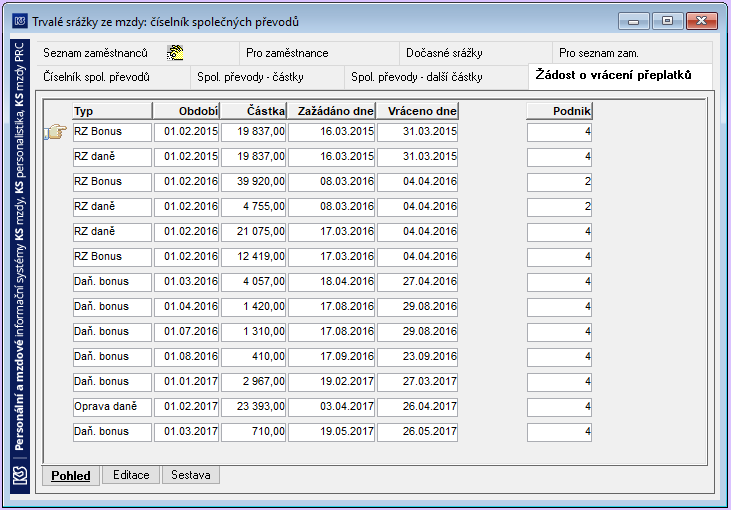The height and width of the screenshot is (510, 731).
Task: Click amount field 1 310,00
Action: tap(253, 332)
